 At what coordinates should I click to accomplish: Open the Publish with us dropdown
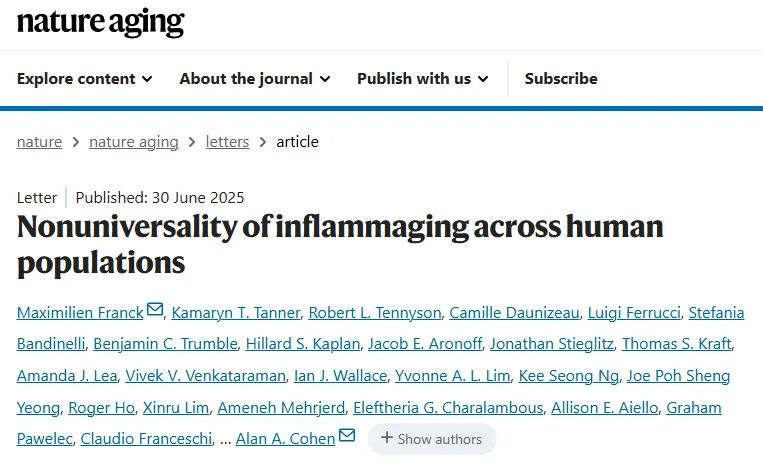pyautogui.click(x=422, y=79)
